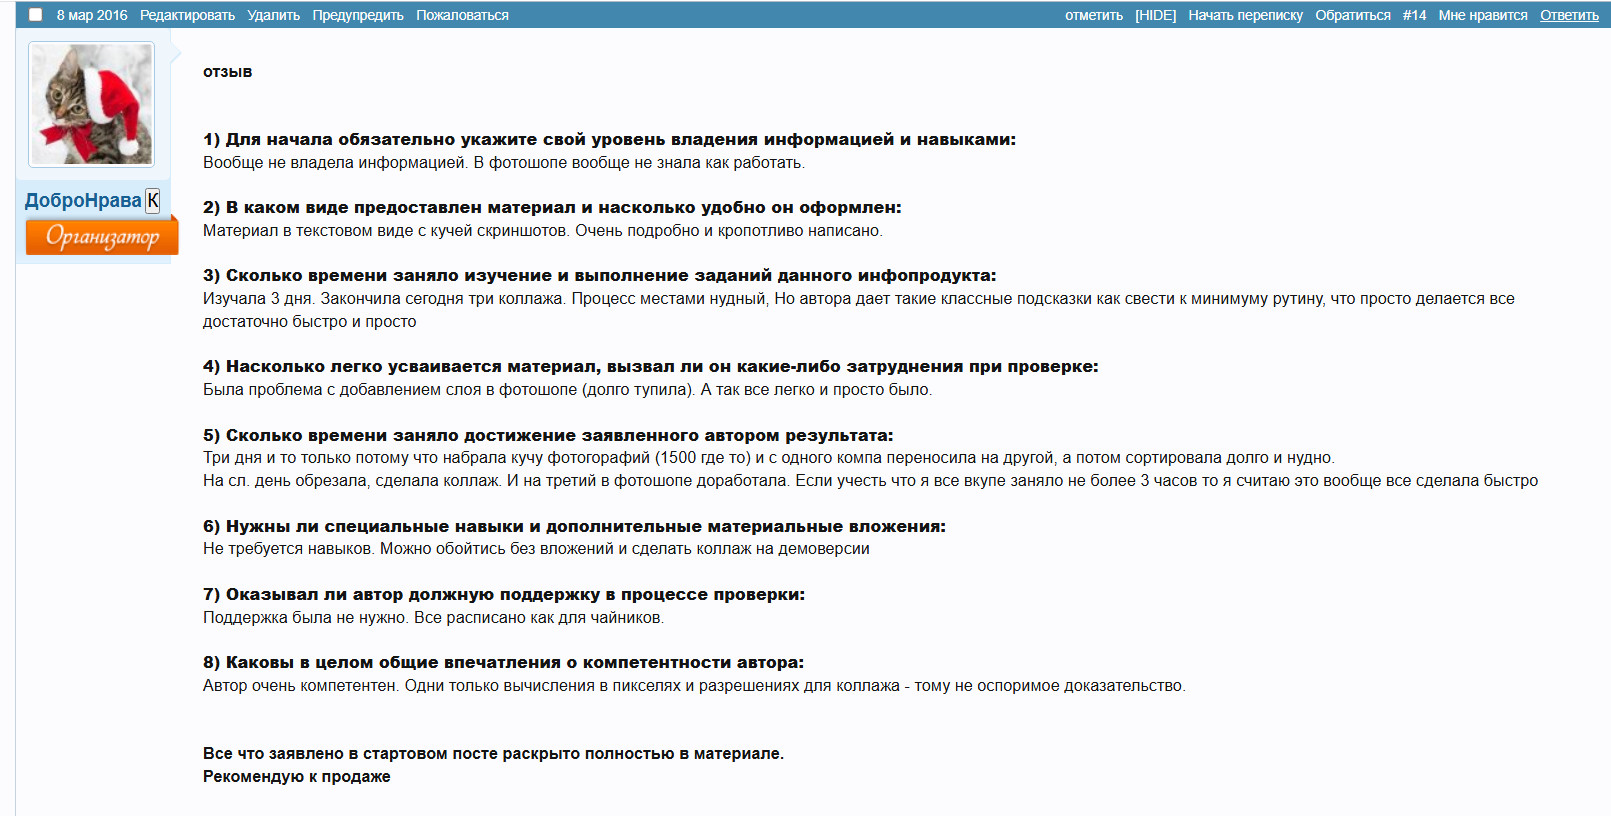Click Ответить to reply to the post
1611x816 pixels.
click(x=1569, y=15)
